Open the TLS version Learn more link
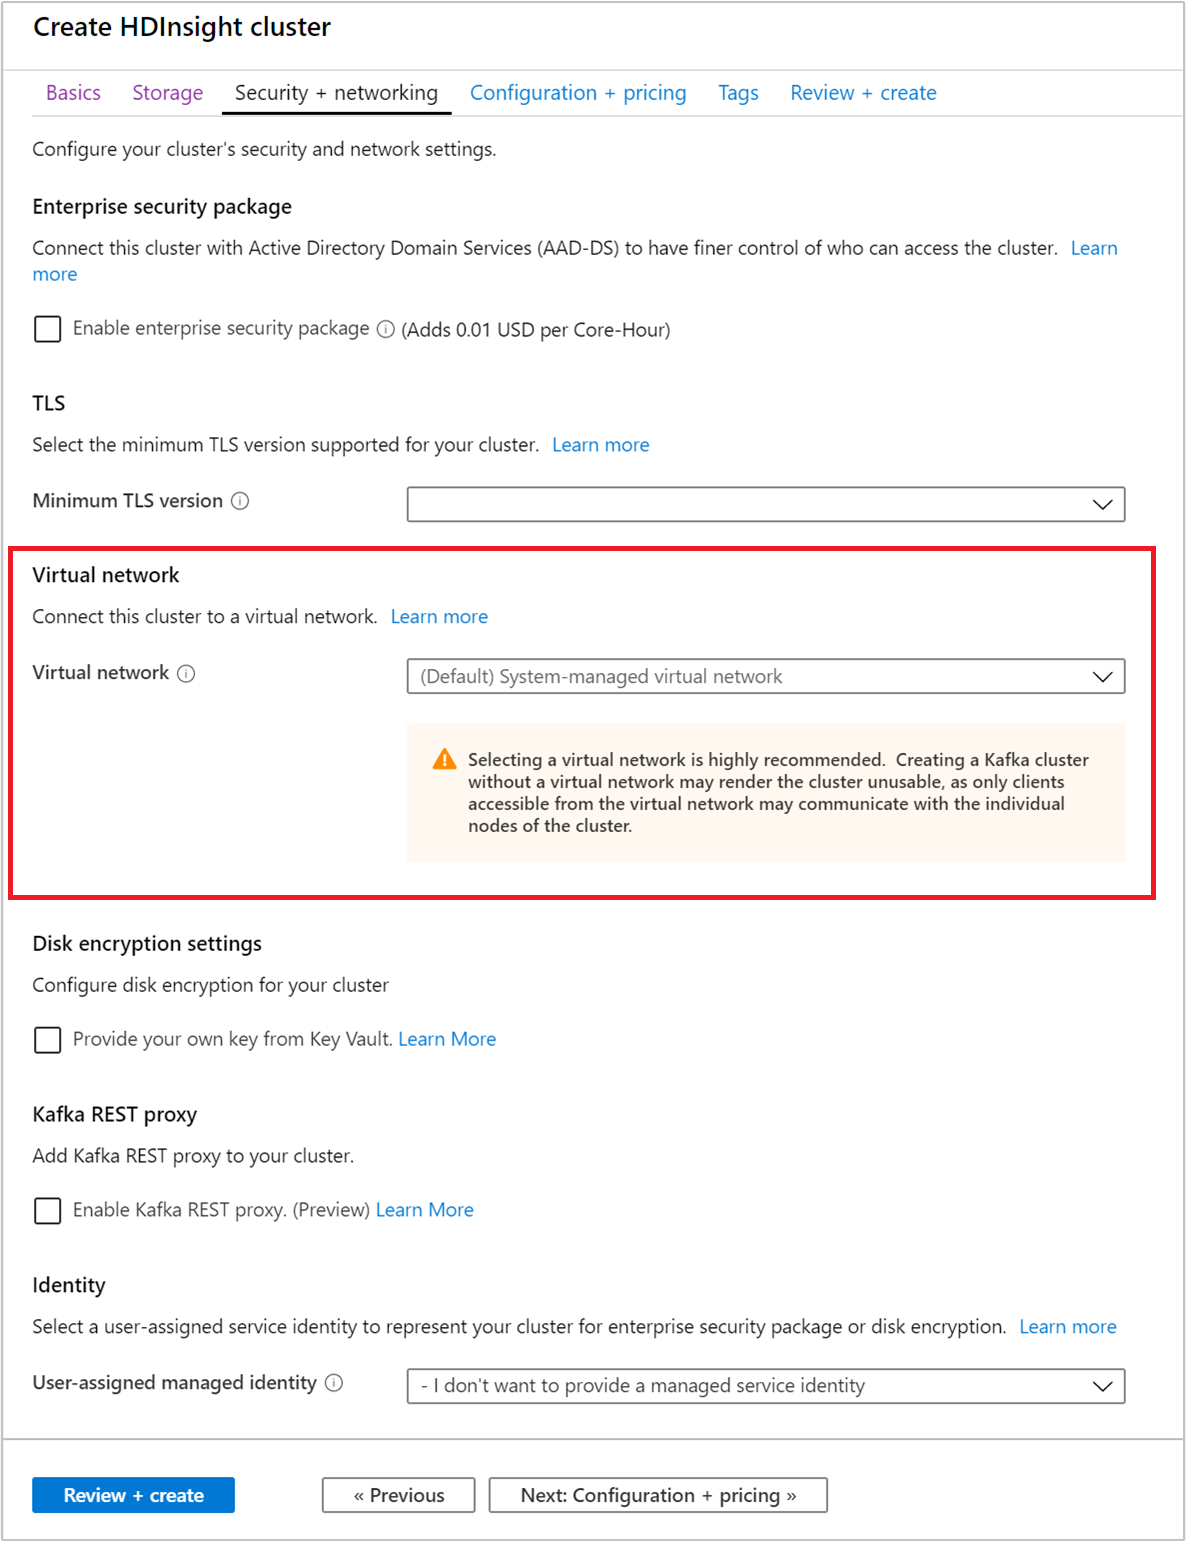The image size is (1186, 1542). pos(600,445)
